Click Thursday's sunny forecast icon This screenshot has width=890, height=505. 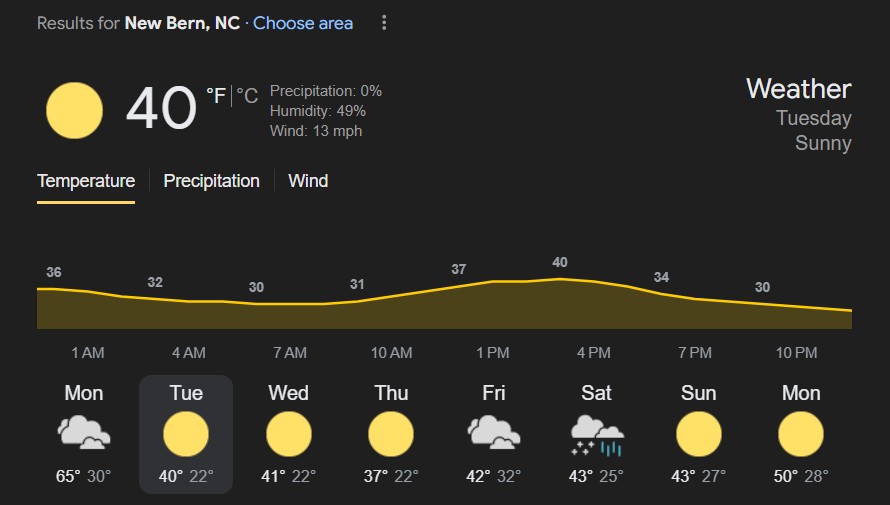[391, 435]
